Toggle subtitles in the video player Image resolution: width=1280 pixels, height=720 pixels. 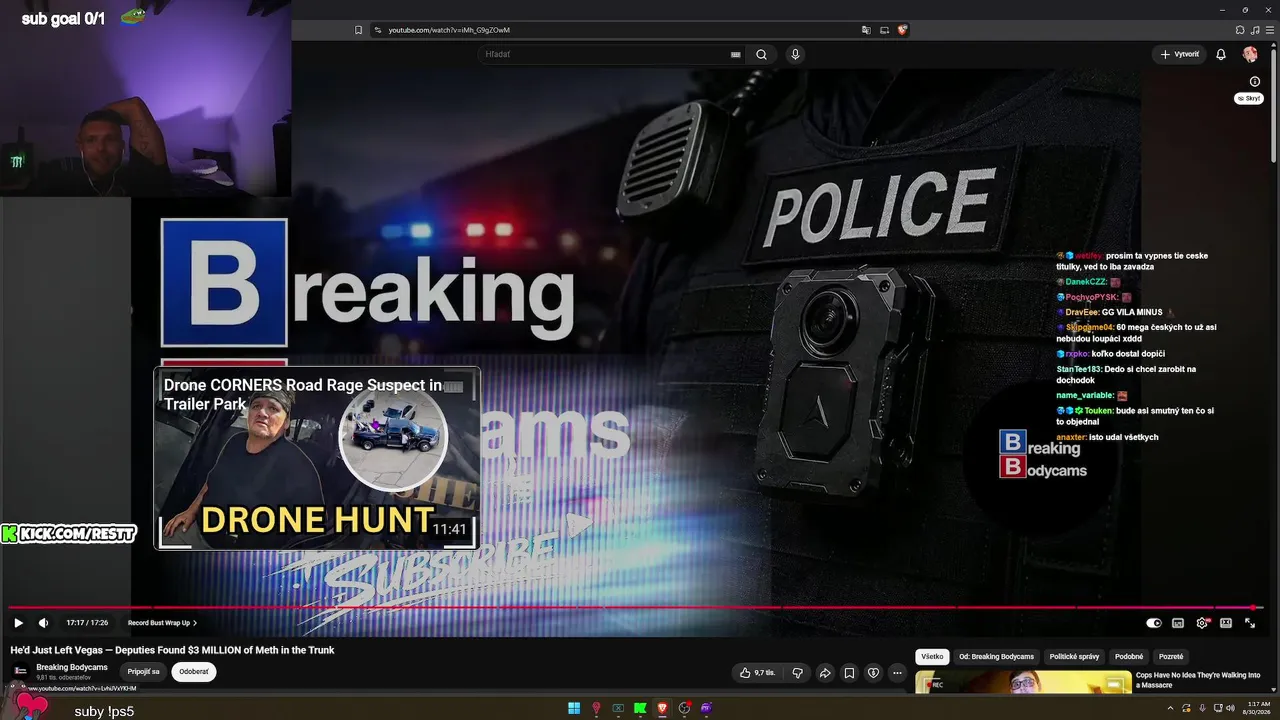point(1178,623)
